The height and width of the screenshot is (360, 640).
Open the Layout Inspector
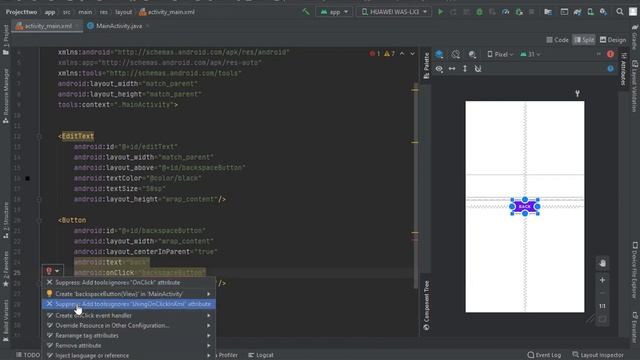(598, 355)
